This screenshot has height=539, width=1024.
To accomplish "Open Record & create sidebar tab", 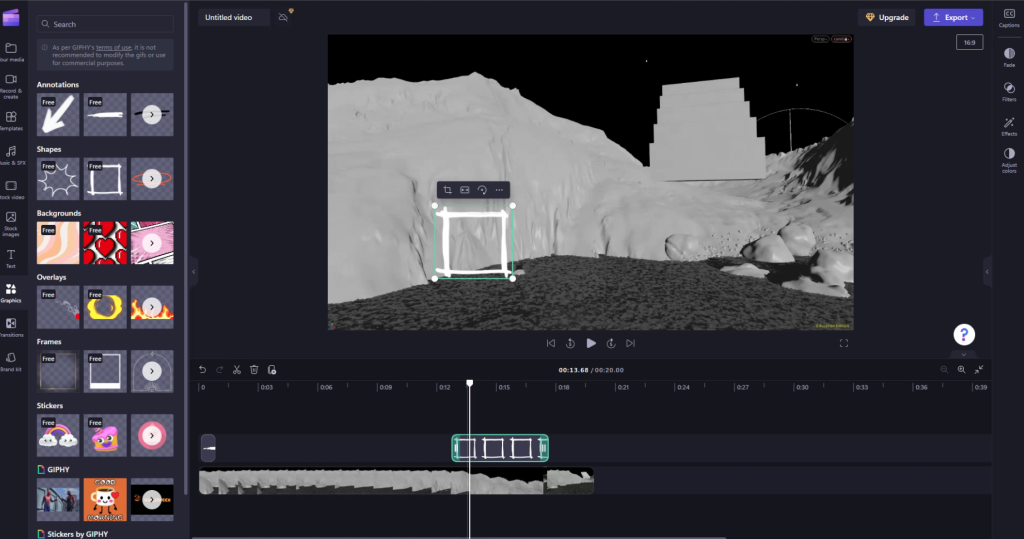I will click(11, 86).
